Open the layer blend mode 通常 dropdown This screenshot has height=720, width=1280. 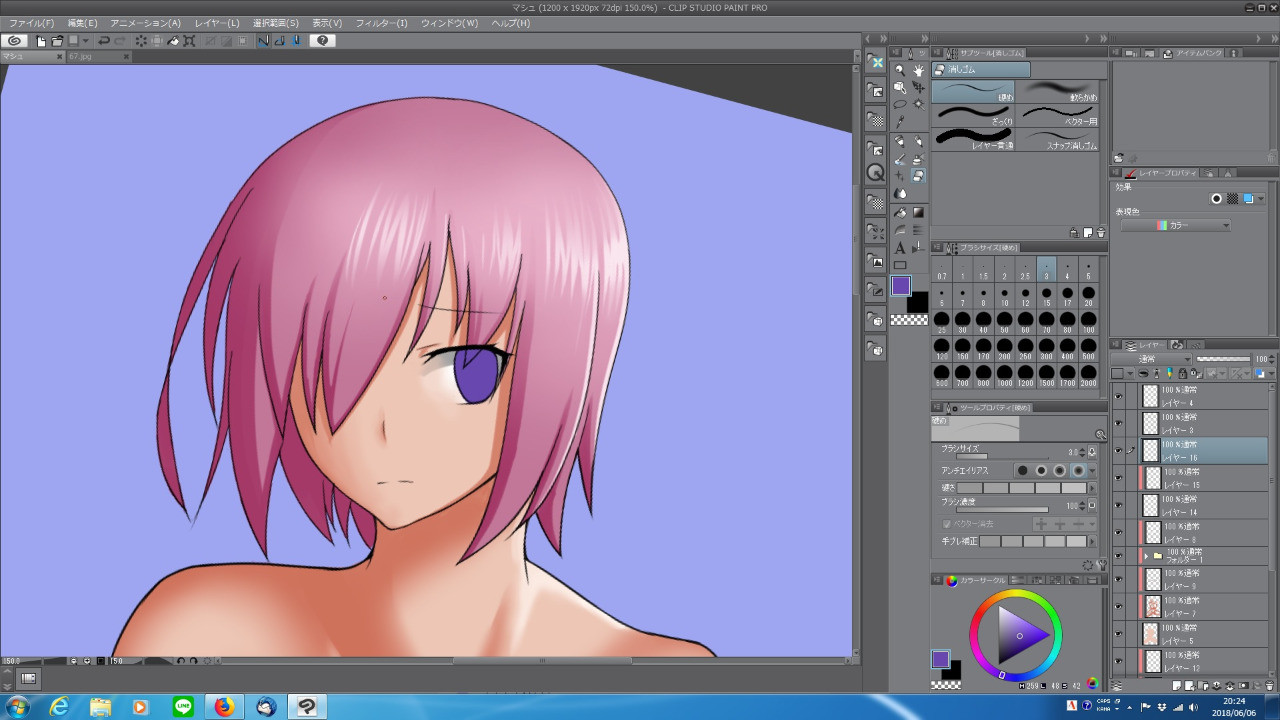1150,359
